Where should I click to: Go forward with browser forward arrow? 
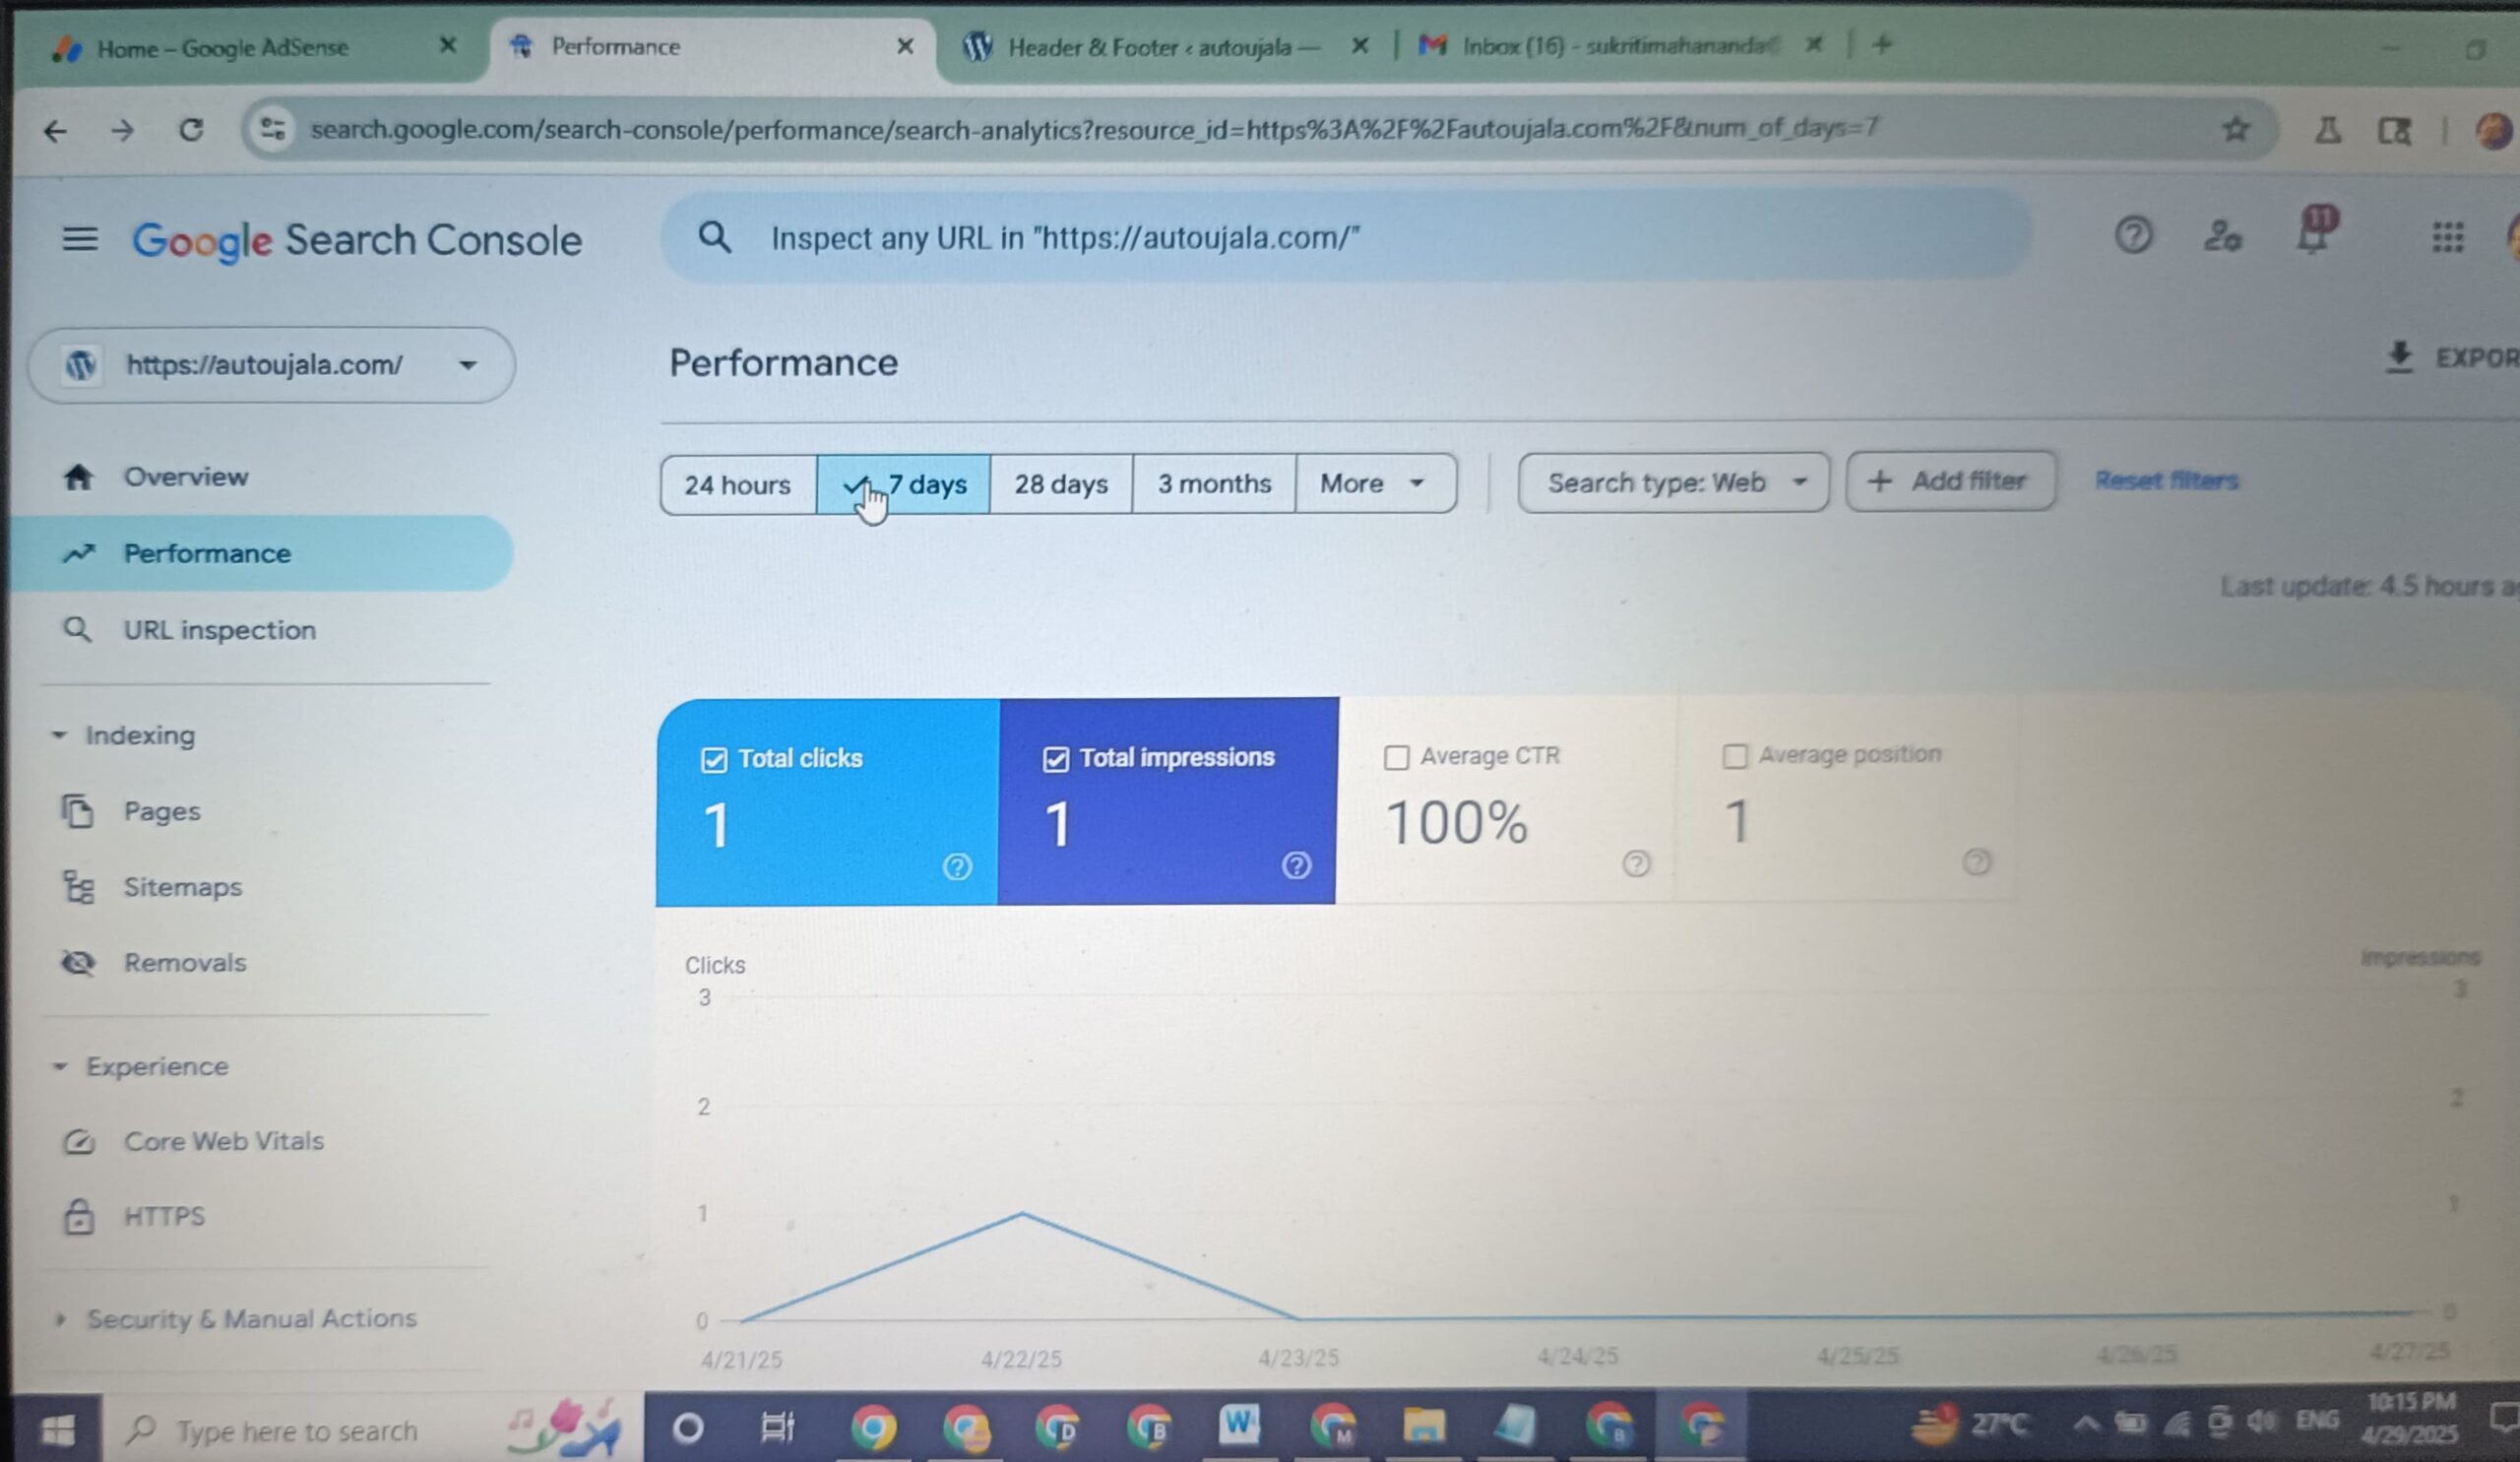pos(122,130)
